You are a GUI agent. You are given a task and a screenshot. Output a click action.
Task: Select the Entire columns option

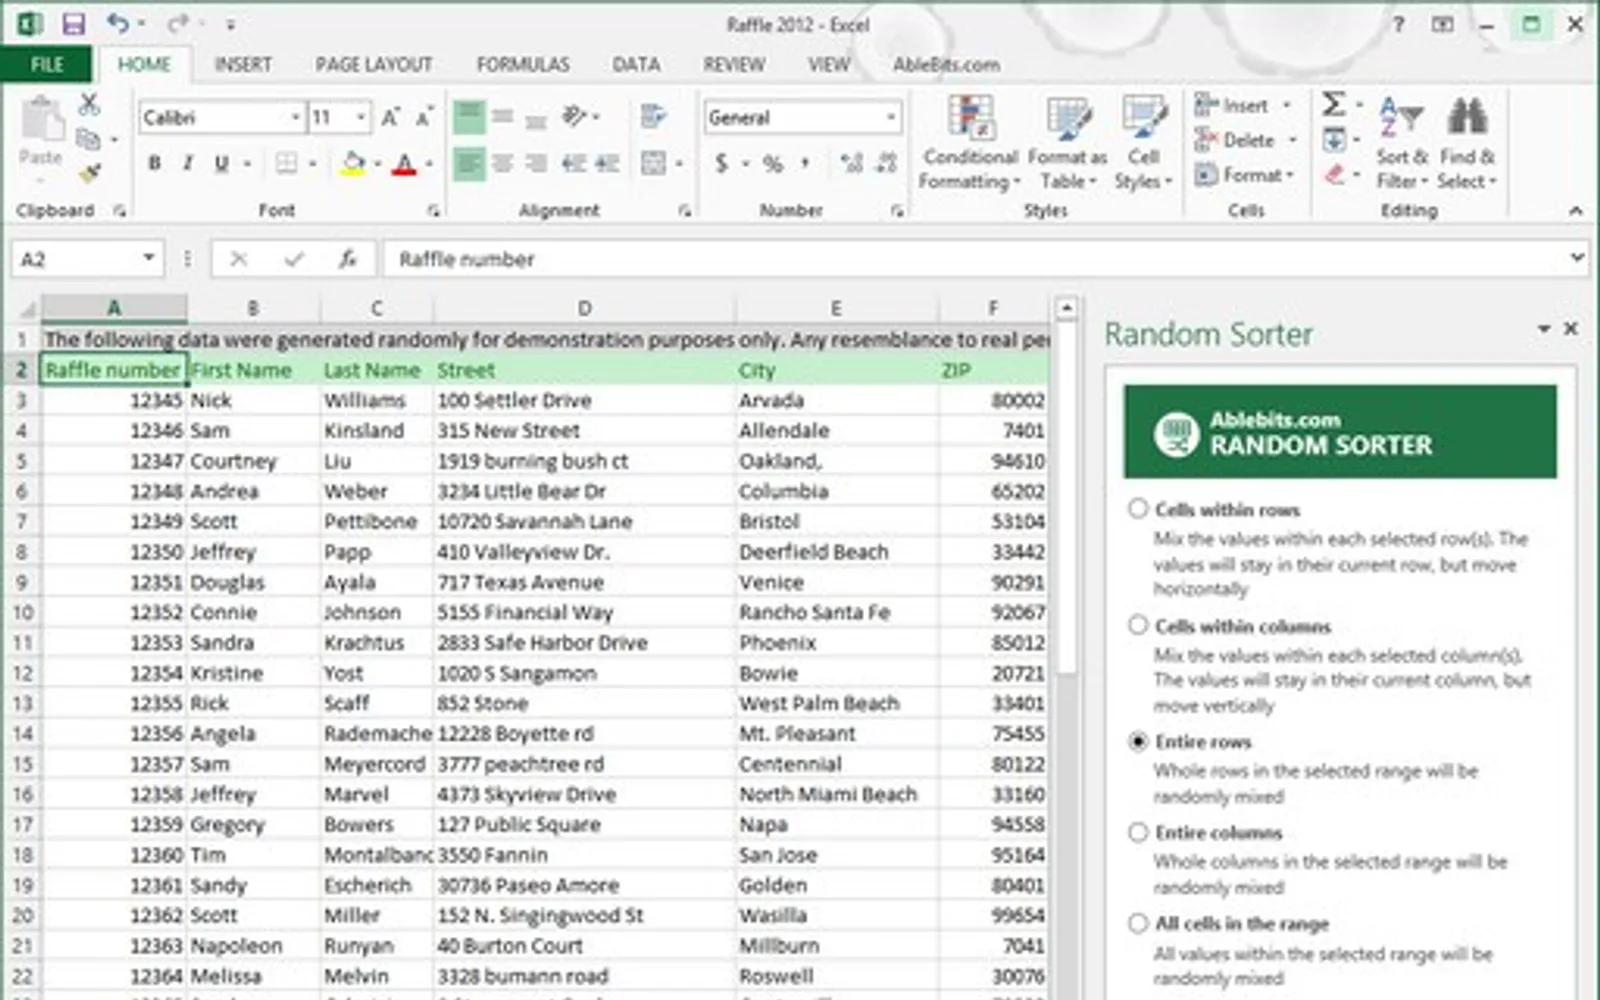[1137, 832]
